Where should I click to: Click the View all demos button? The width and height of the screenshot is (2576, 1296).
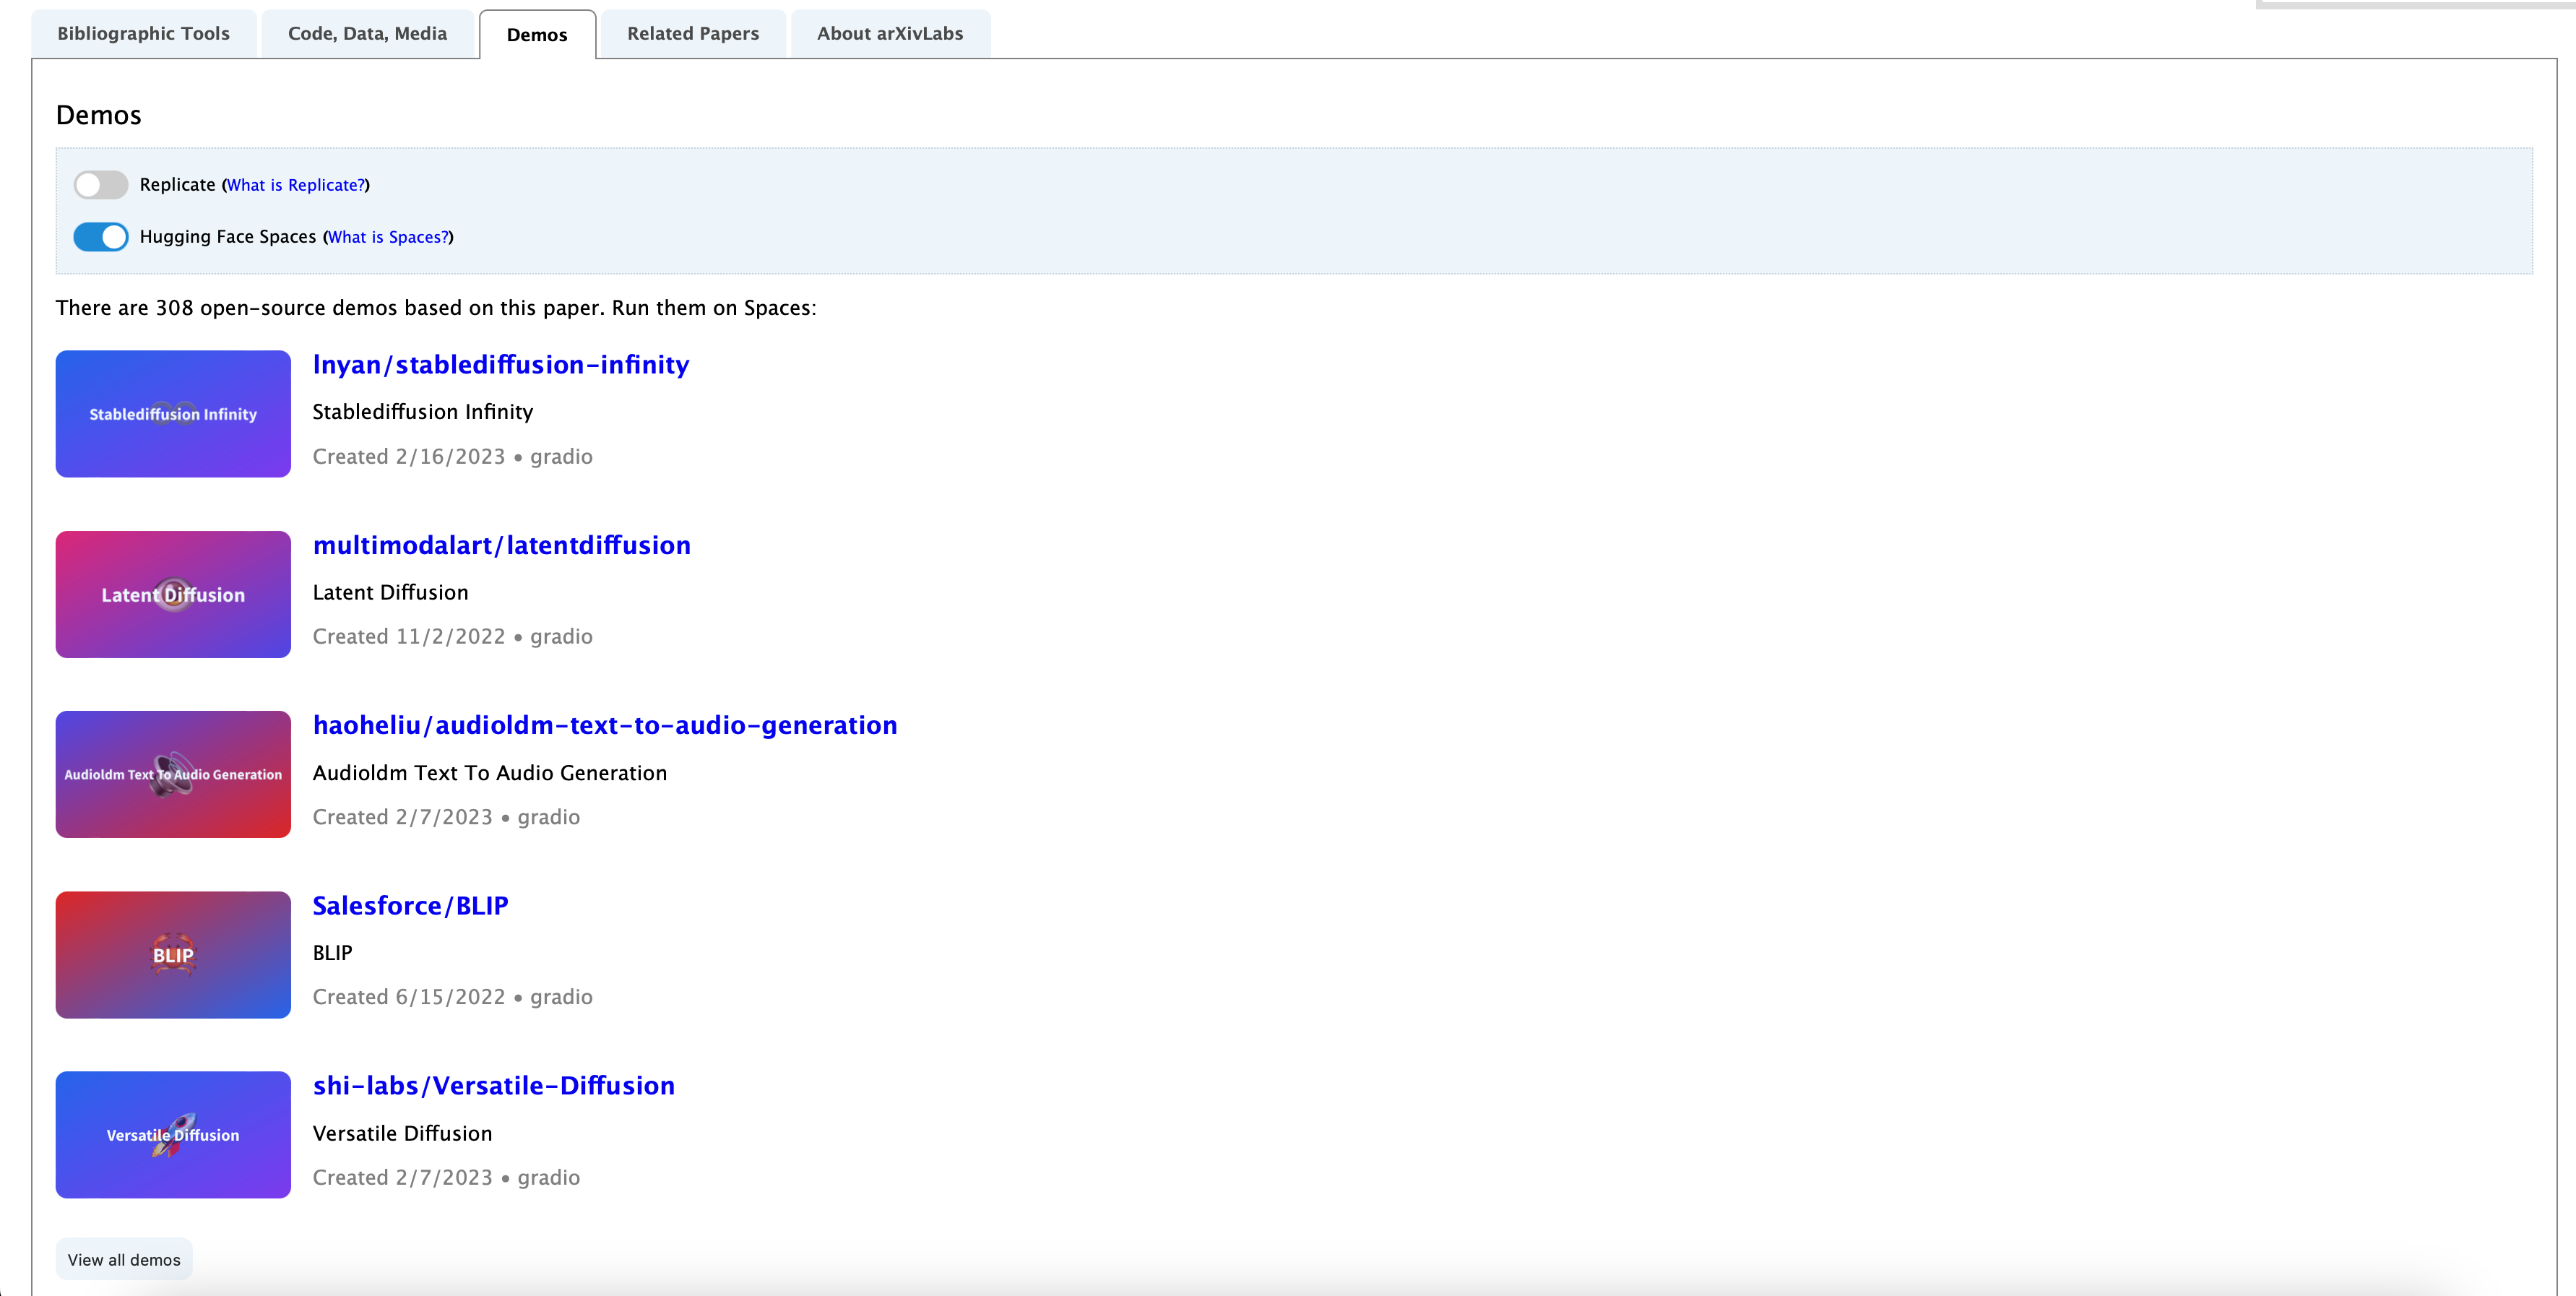click(124, 1260)
